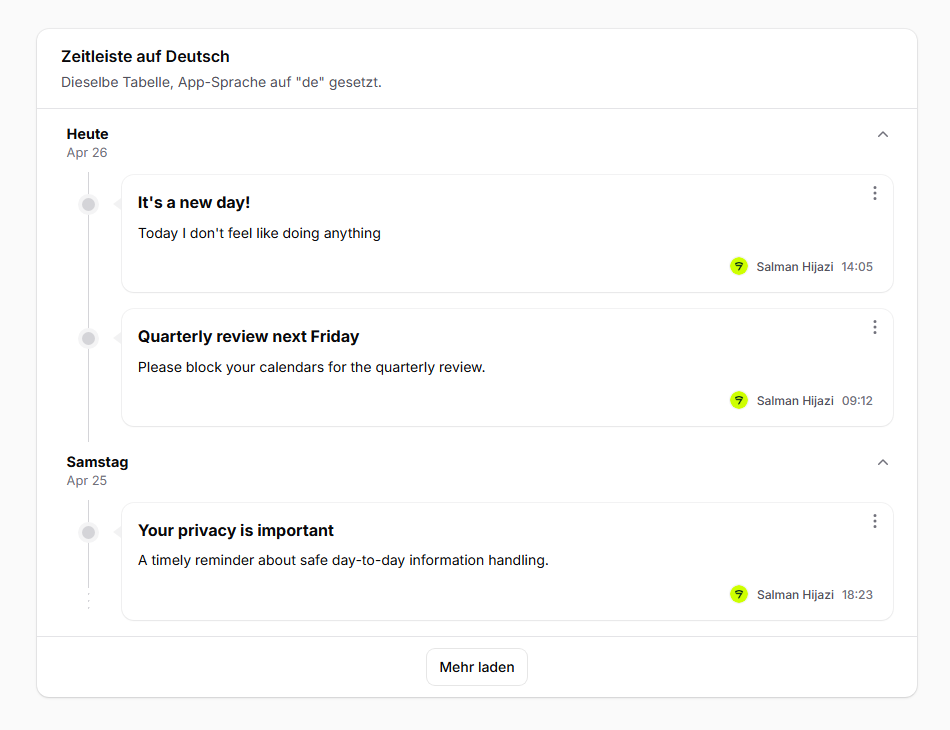Open three-dot menu on Quarterly review card
Viewport: 950px width, 730px height.
pos(874,327)
